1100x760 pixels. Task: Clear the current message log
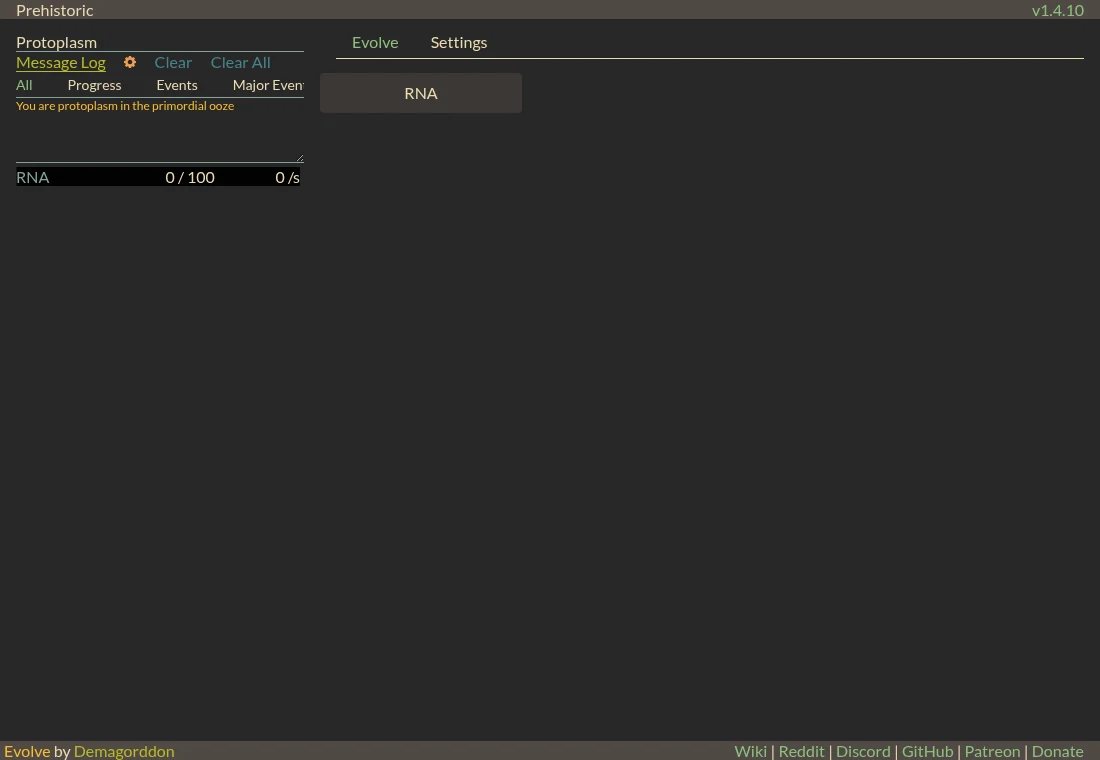pos(173,62)
